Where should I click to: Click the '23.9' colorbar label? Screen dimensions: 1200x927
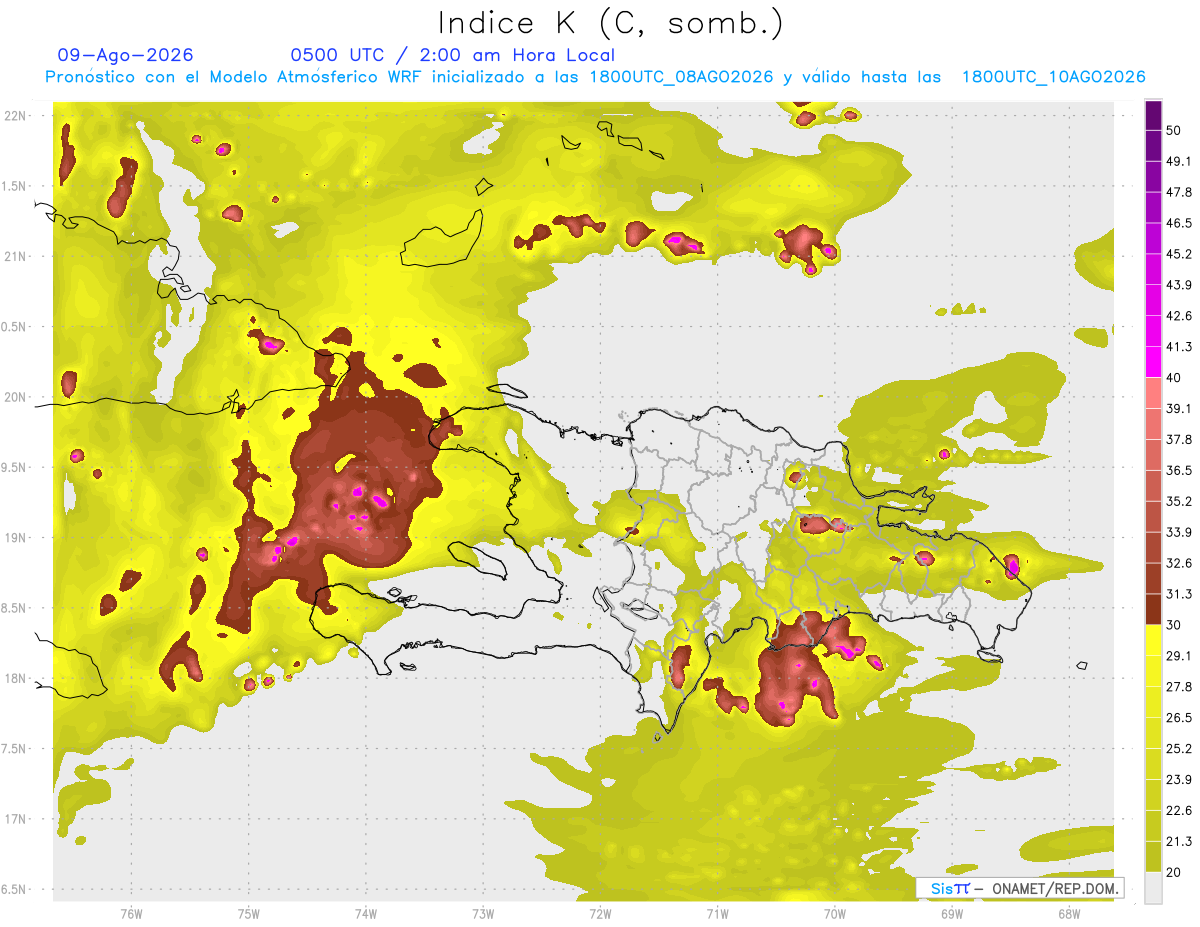point(1179,780)
